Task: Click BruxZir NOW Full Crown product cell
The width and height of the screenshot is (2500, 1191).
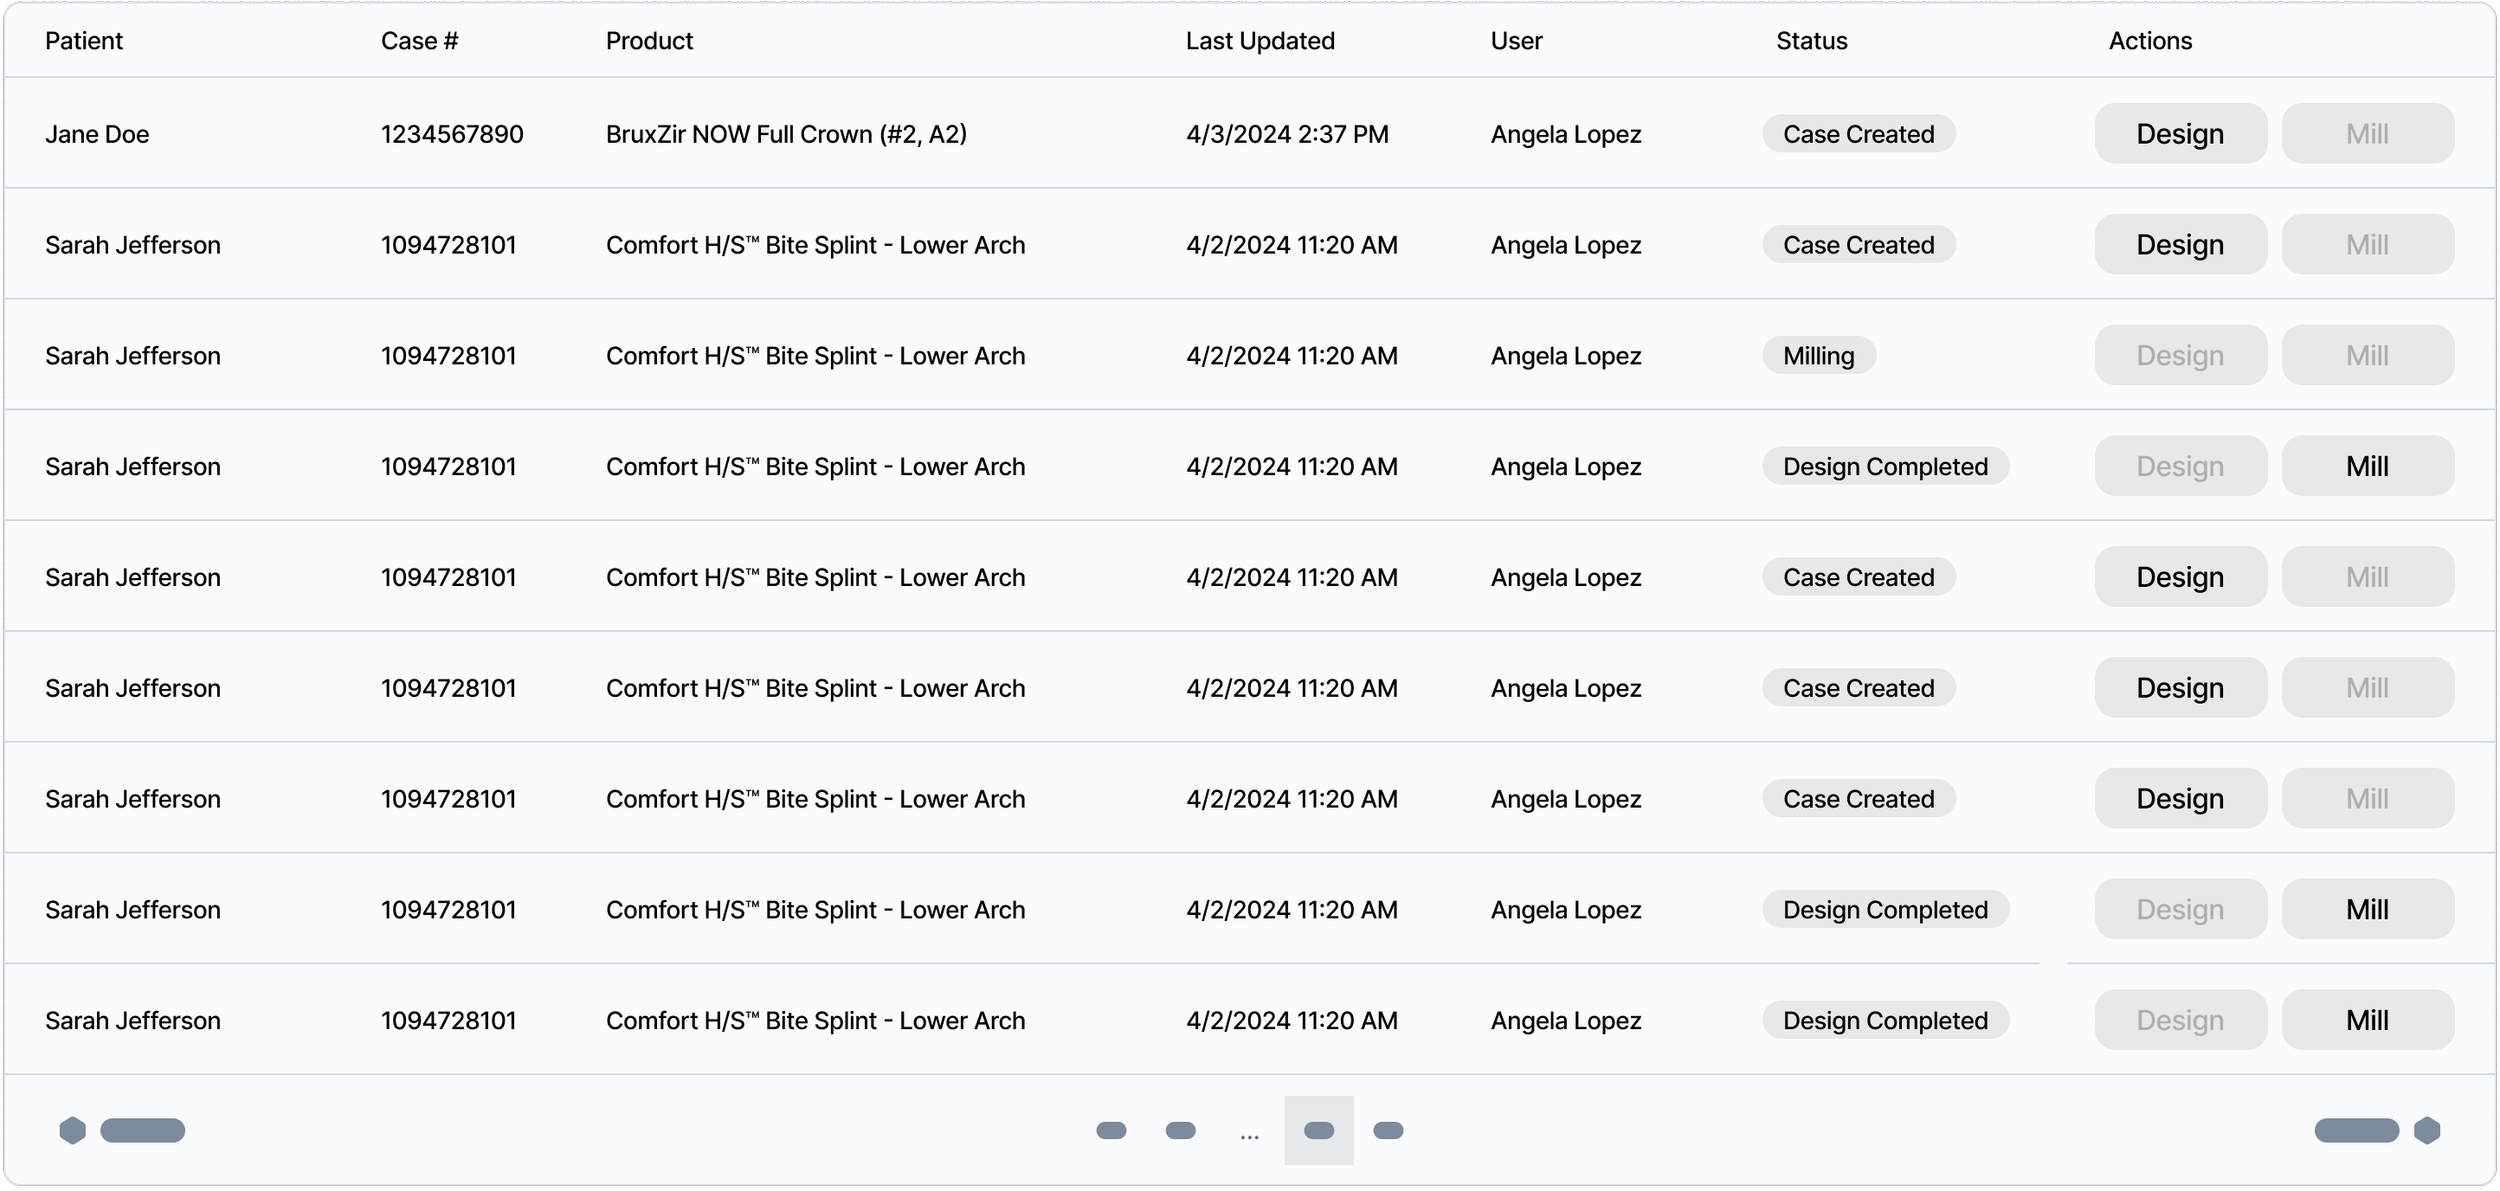Action: coord(786,134)
